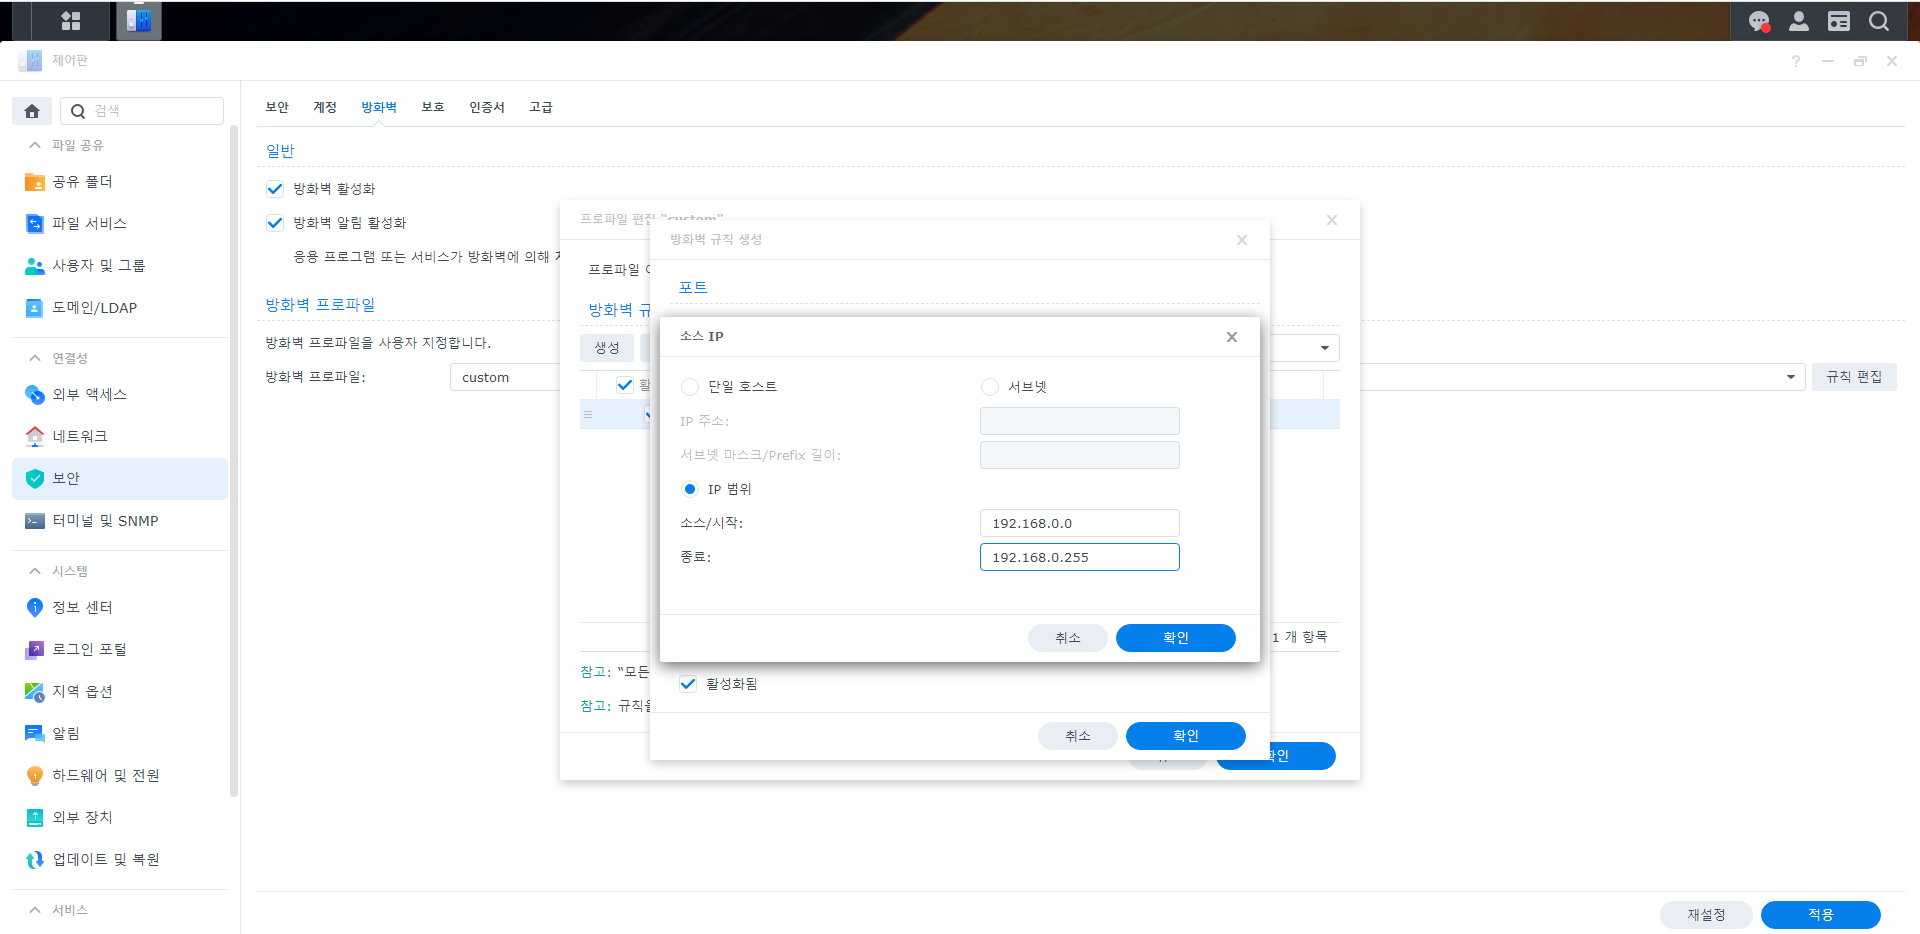This screenshot has height=934, width=1920.
Task: Open the DSM main menu grid icon
Action: tap(71, 21)
